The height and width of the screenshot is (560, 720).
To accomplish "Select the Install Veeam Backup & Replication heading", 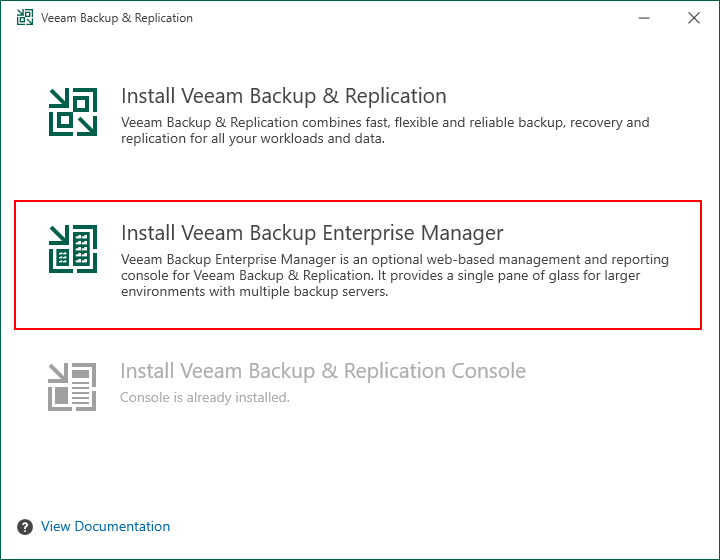I will pyautogui.click(x=284, y=96).
